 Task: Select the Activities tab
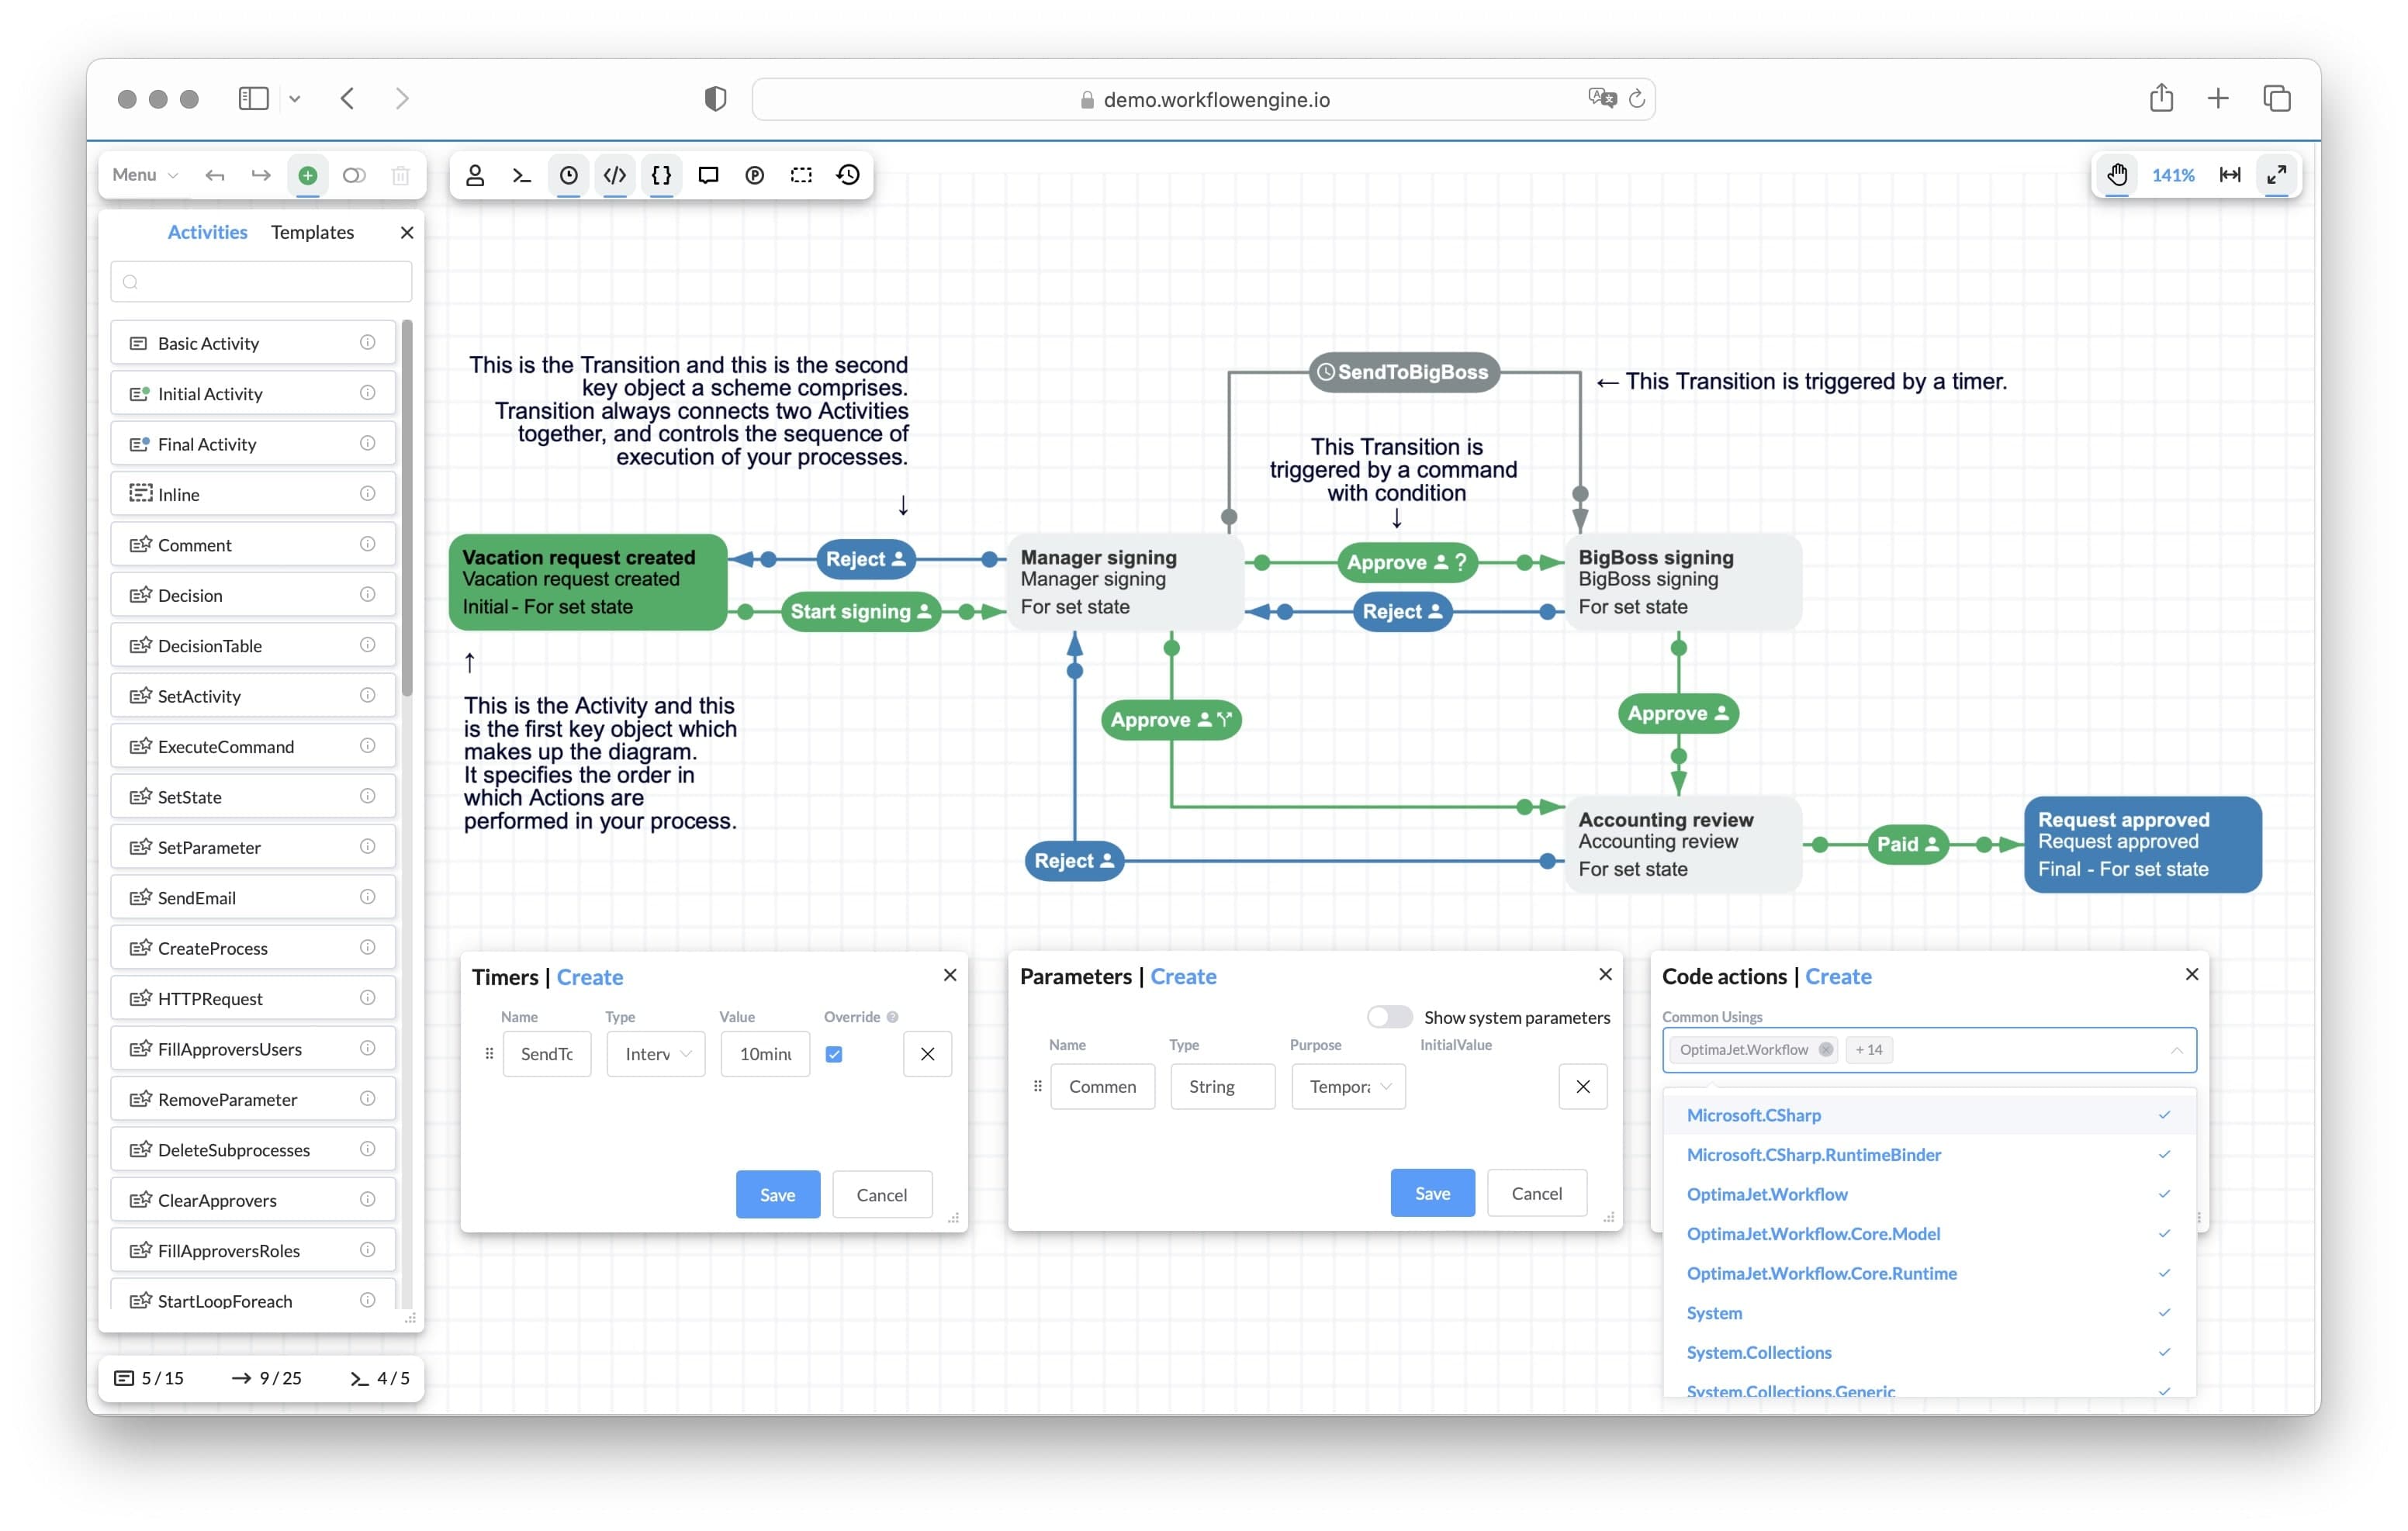click(x=206, y=231)
